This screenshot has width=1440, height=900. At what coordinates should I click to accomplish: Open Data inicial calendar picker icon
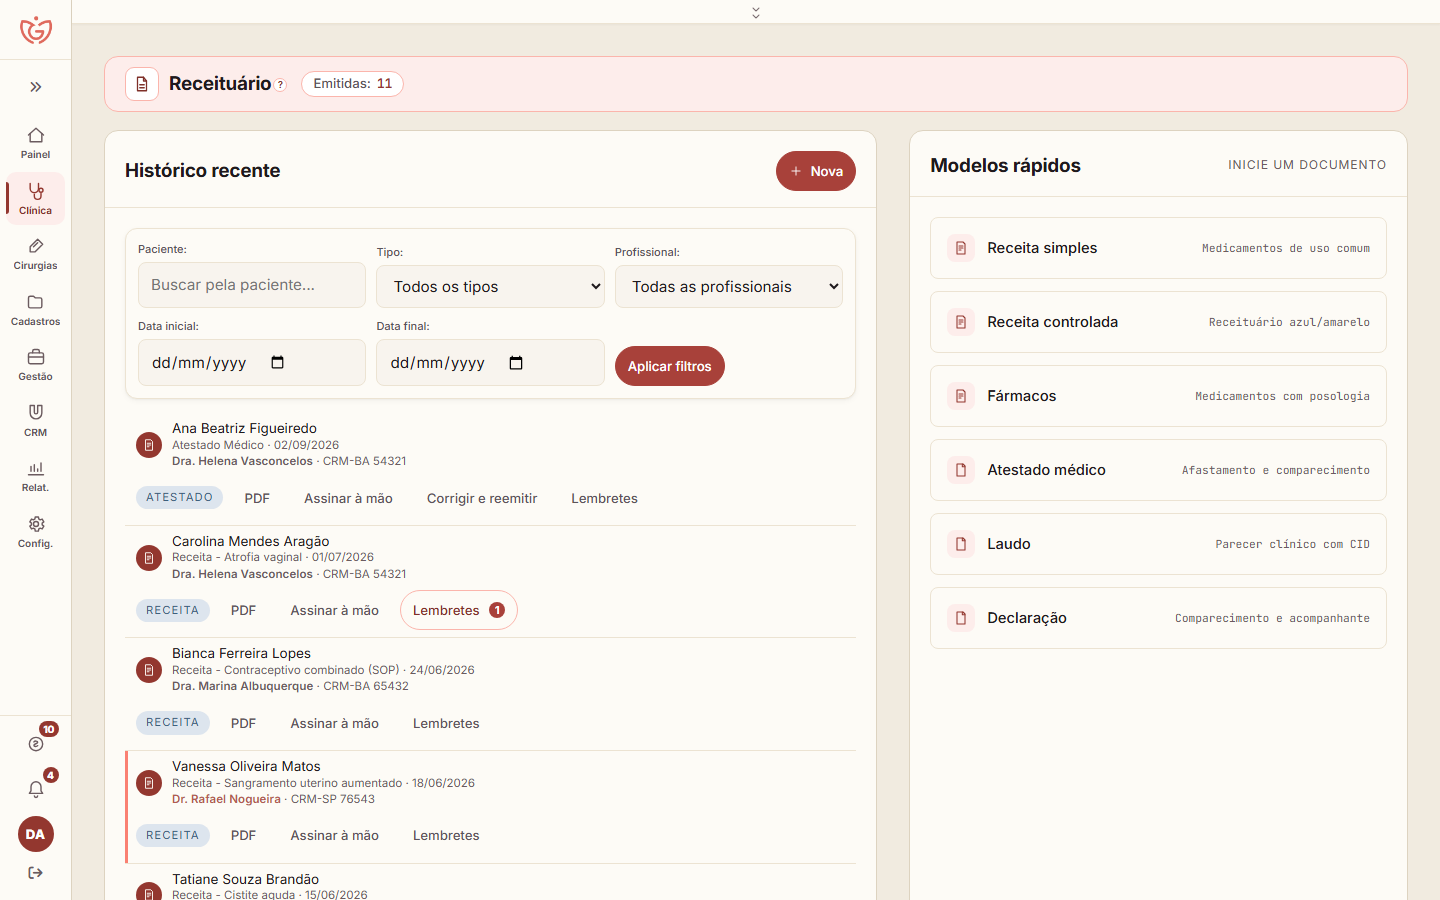click(278, 362)
